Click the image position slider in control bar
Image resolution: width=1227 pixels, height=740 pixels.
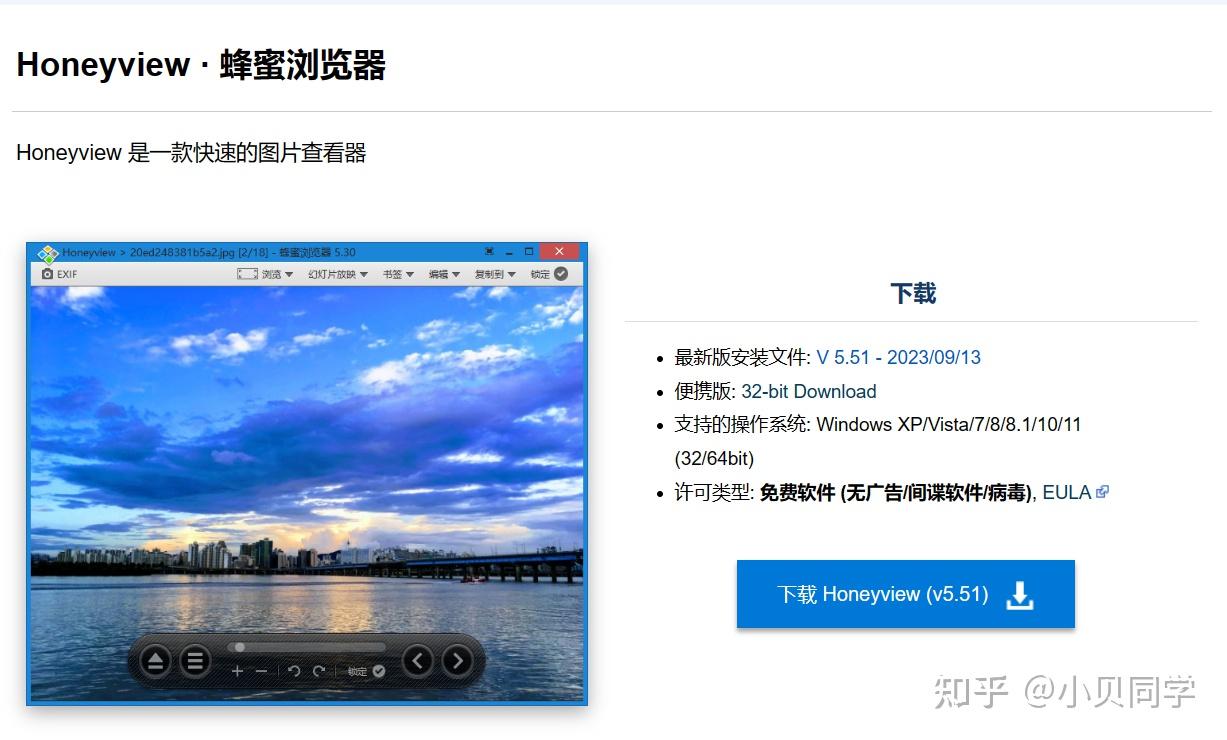pos(306,647)
